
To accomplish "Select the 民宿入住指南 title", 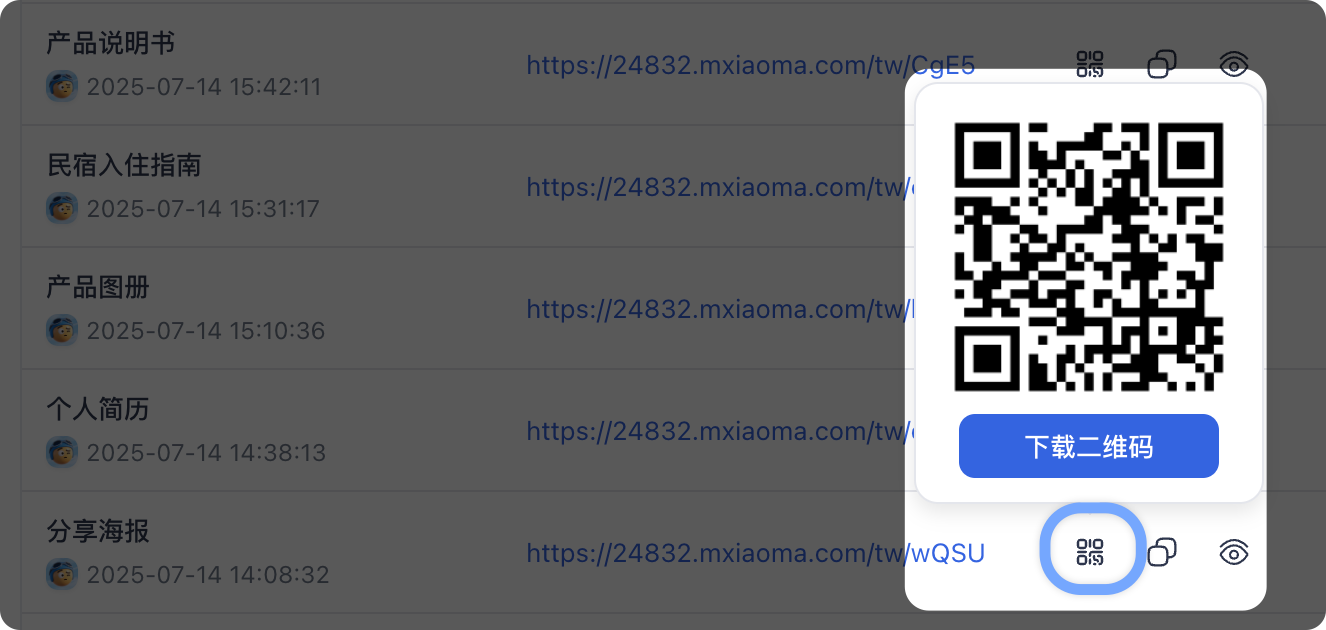I will pyautogui.click(x=124, y=165).
